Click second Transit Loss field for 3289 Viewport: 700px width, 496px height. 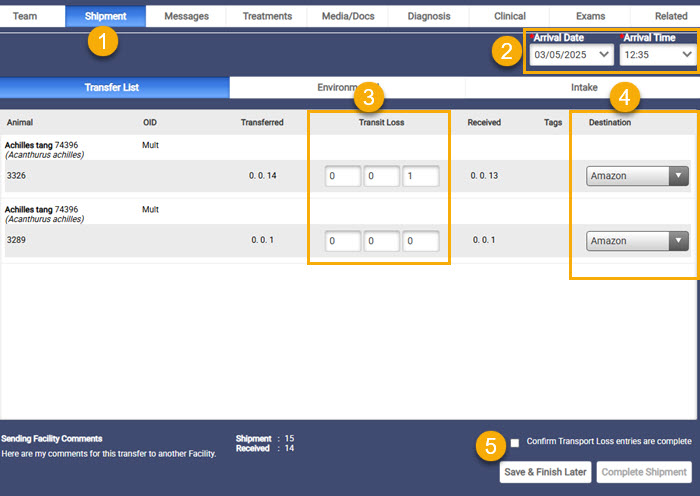coord(381,241)
